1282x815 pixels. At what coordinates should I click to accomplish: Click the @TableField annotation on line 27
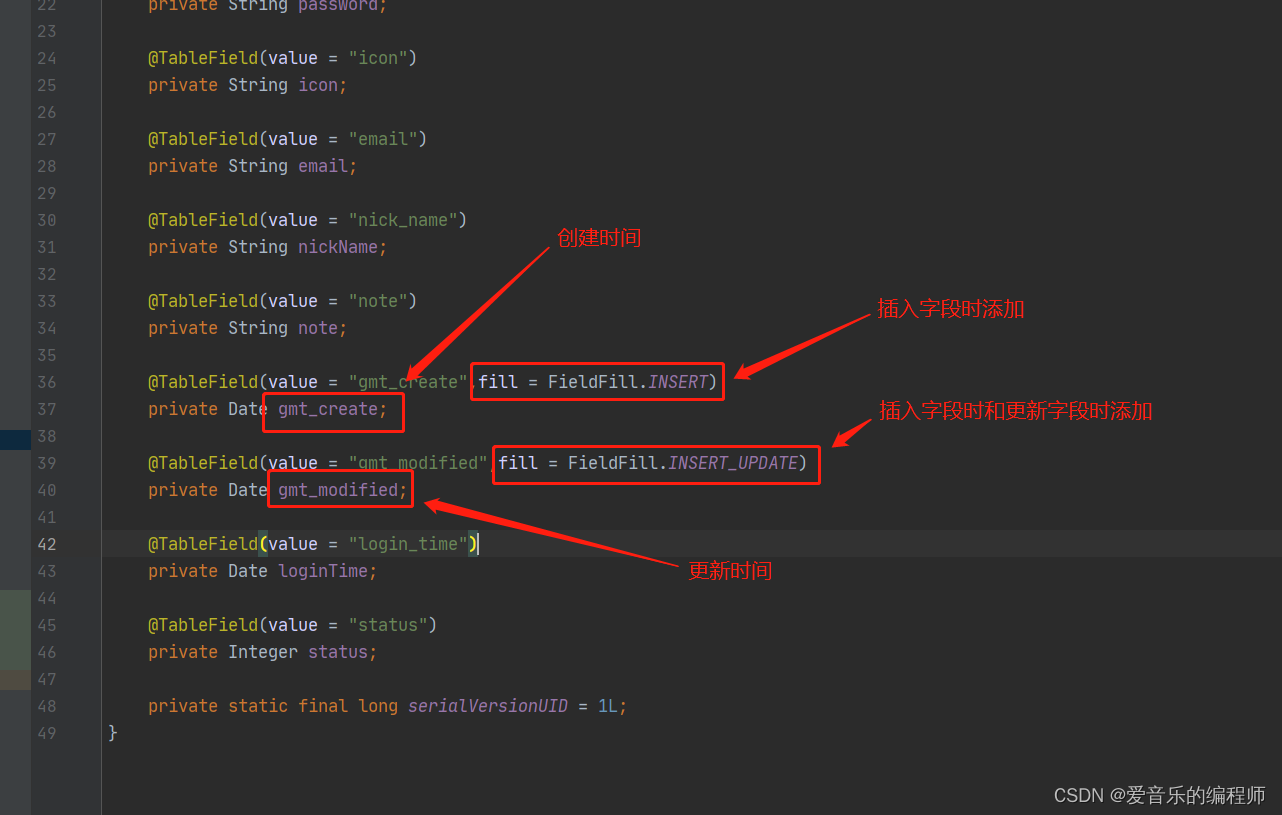pos(203,139)
